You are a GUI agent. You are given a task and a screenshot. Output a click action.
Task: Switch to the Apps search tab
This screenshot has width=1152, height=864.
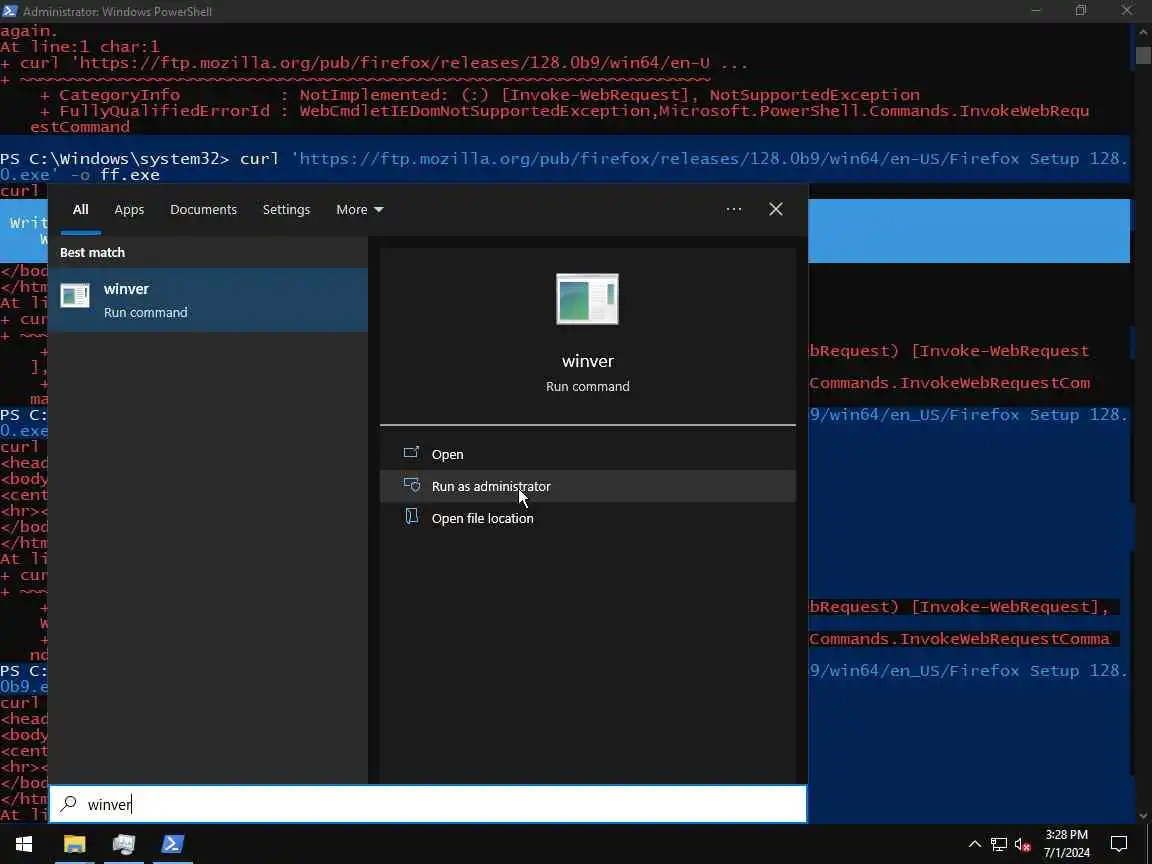(129, 209)
